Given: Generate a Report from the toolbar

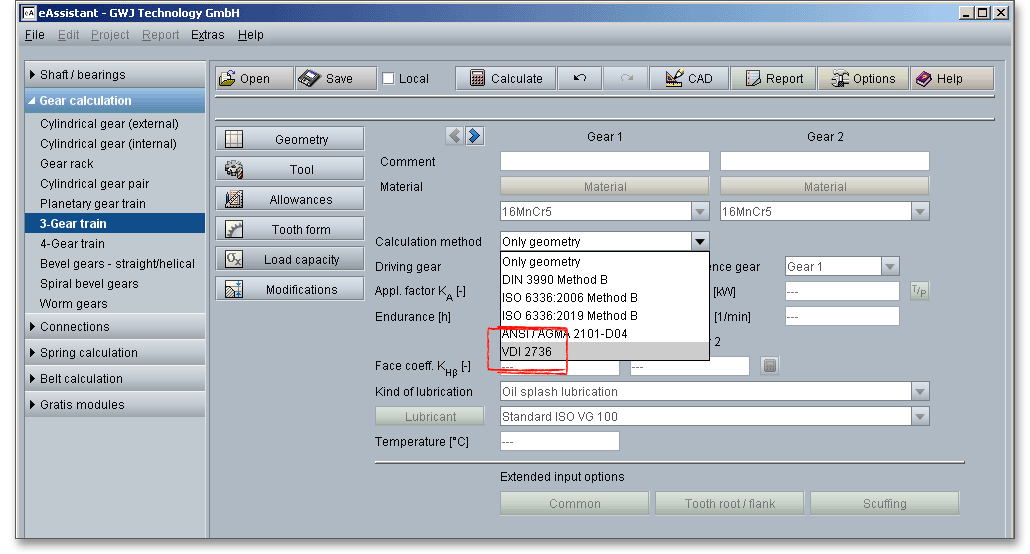Looking at the screenshot, I should (772, 79).
